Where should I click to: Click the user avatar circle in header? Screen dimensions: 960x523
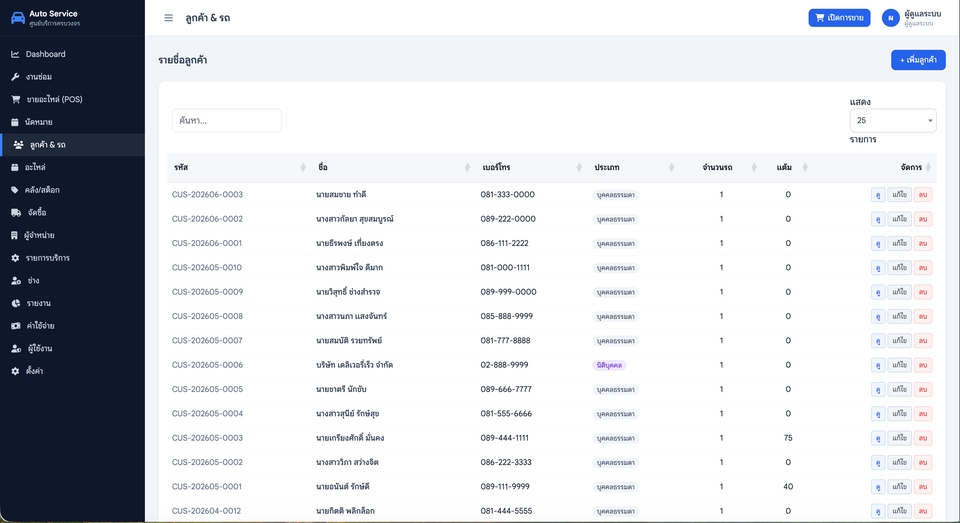tap(890, 18)
